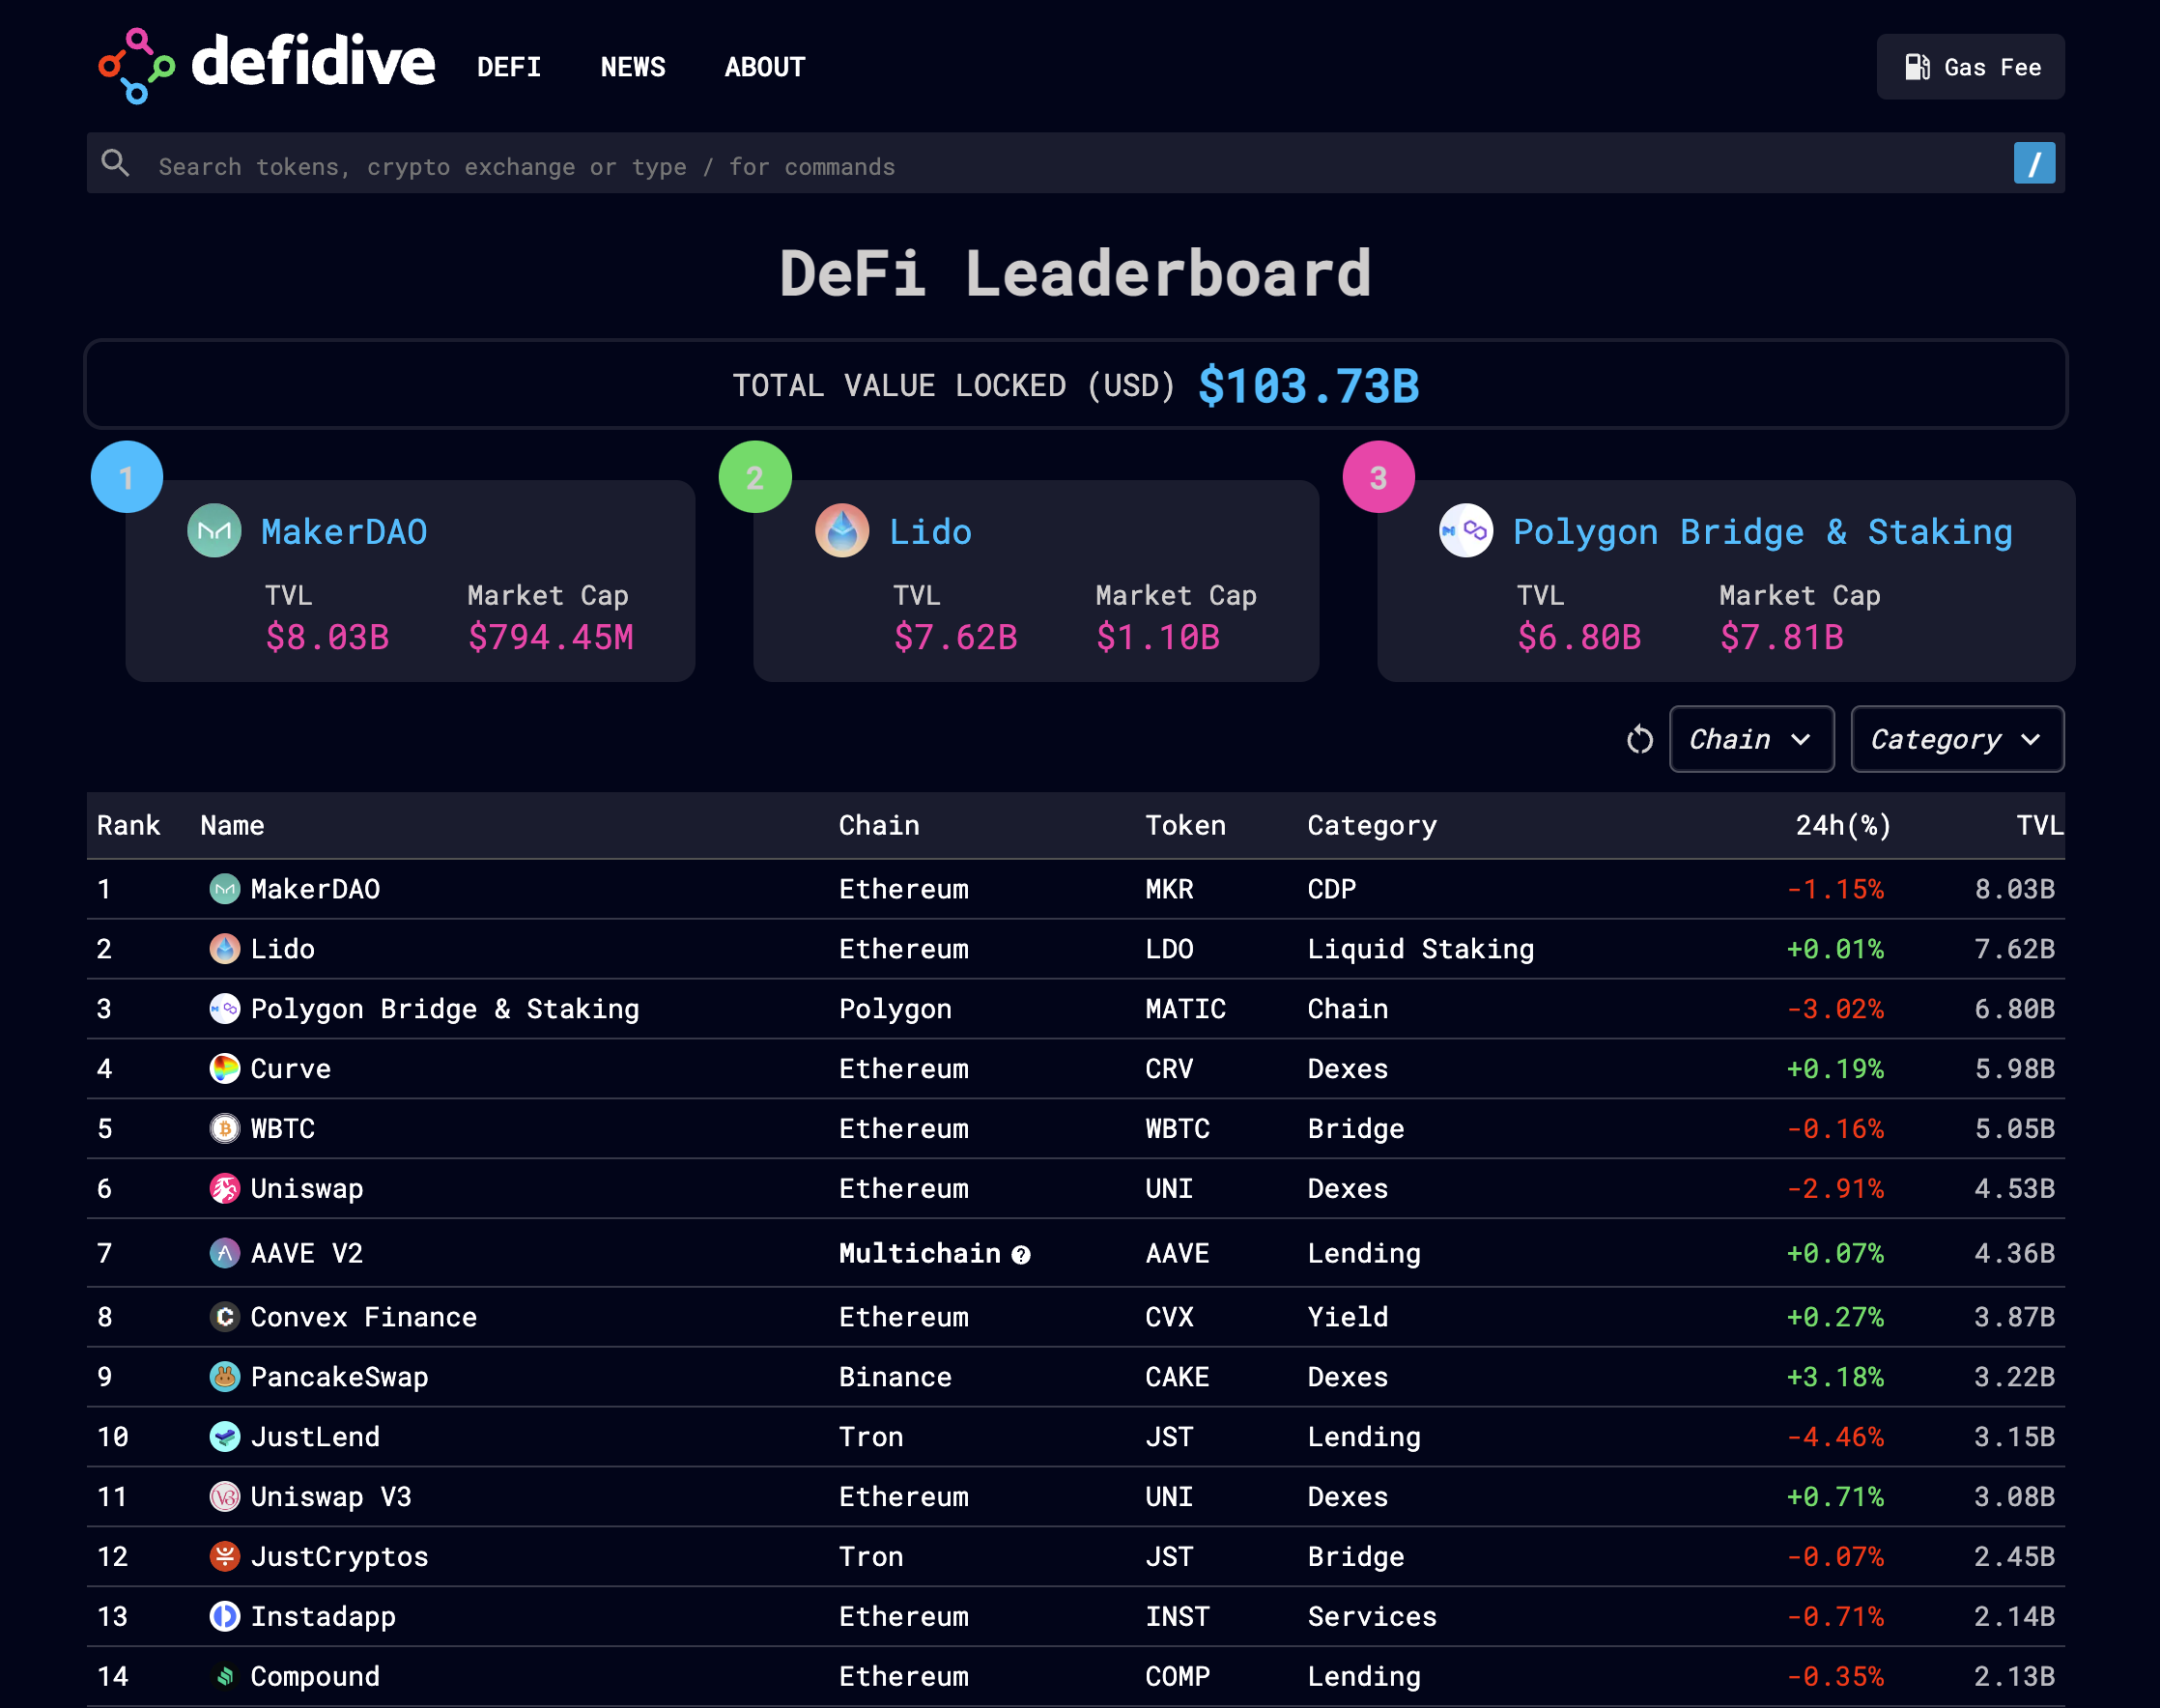This screenshot has height=1708, width=2160.
Task: Click the Uniswap V3 icon
Action: tap(225, 1497)
